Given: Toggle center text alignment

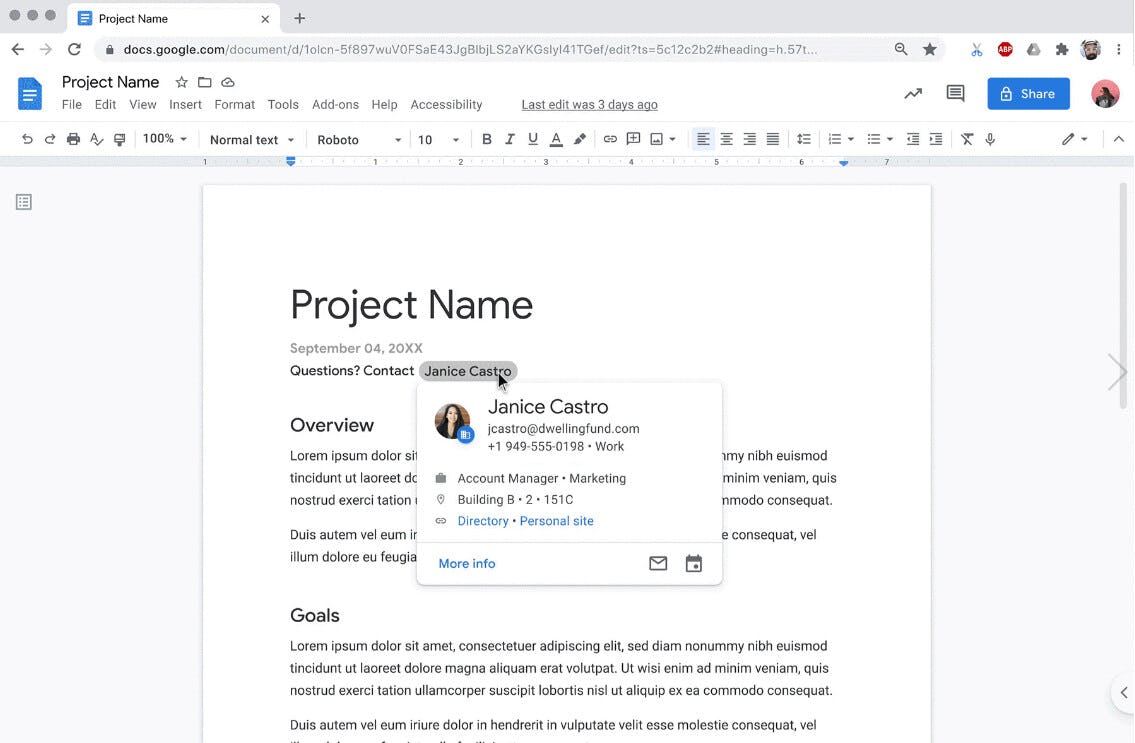Looking at the screenshot, I should coord(726,139).
